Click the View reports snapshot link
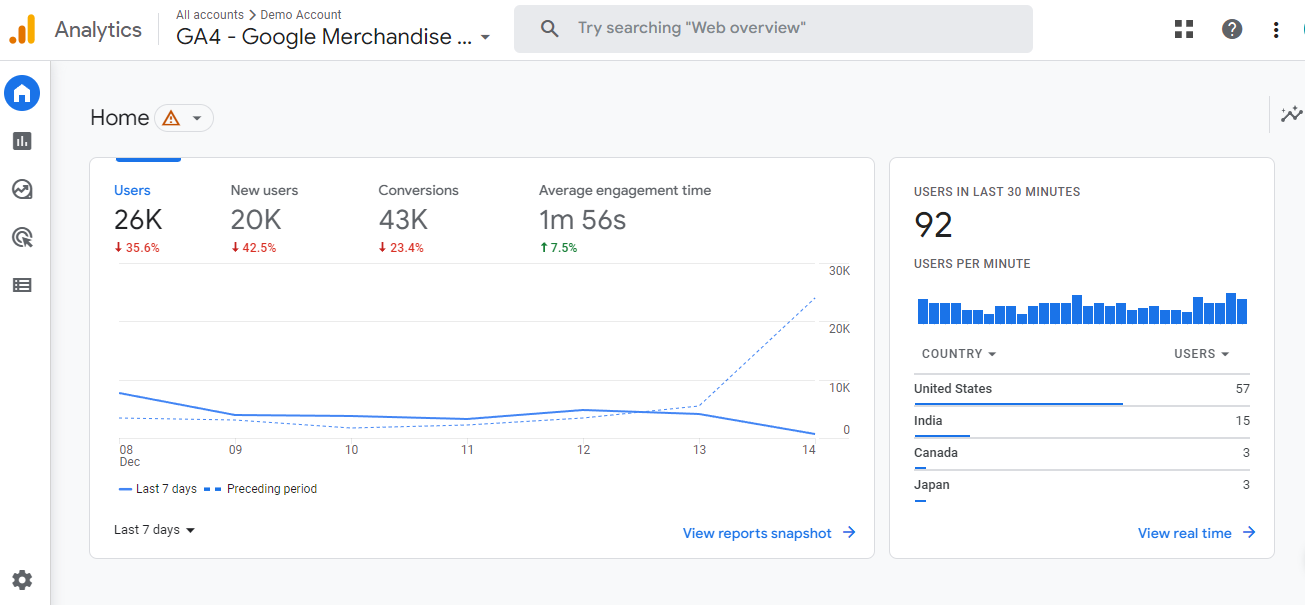The width and height of the screenshot is (1305, 605). click(x=757, y=533)
